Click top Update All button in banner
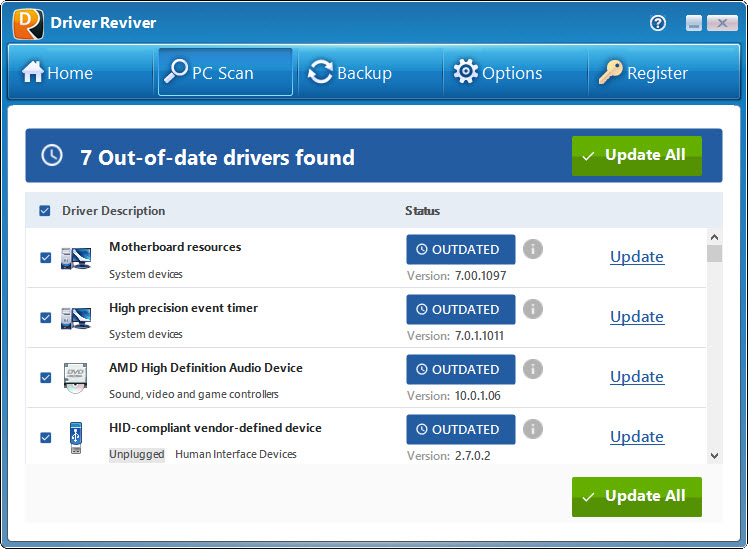Image resolution: width=748 pixels, height=549 pixels. [637, 156]
